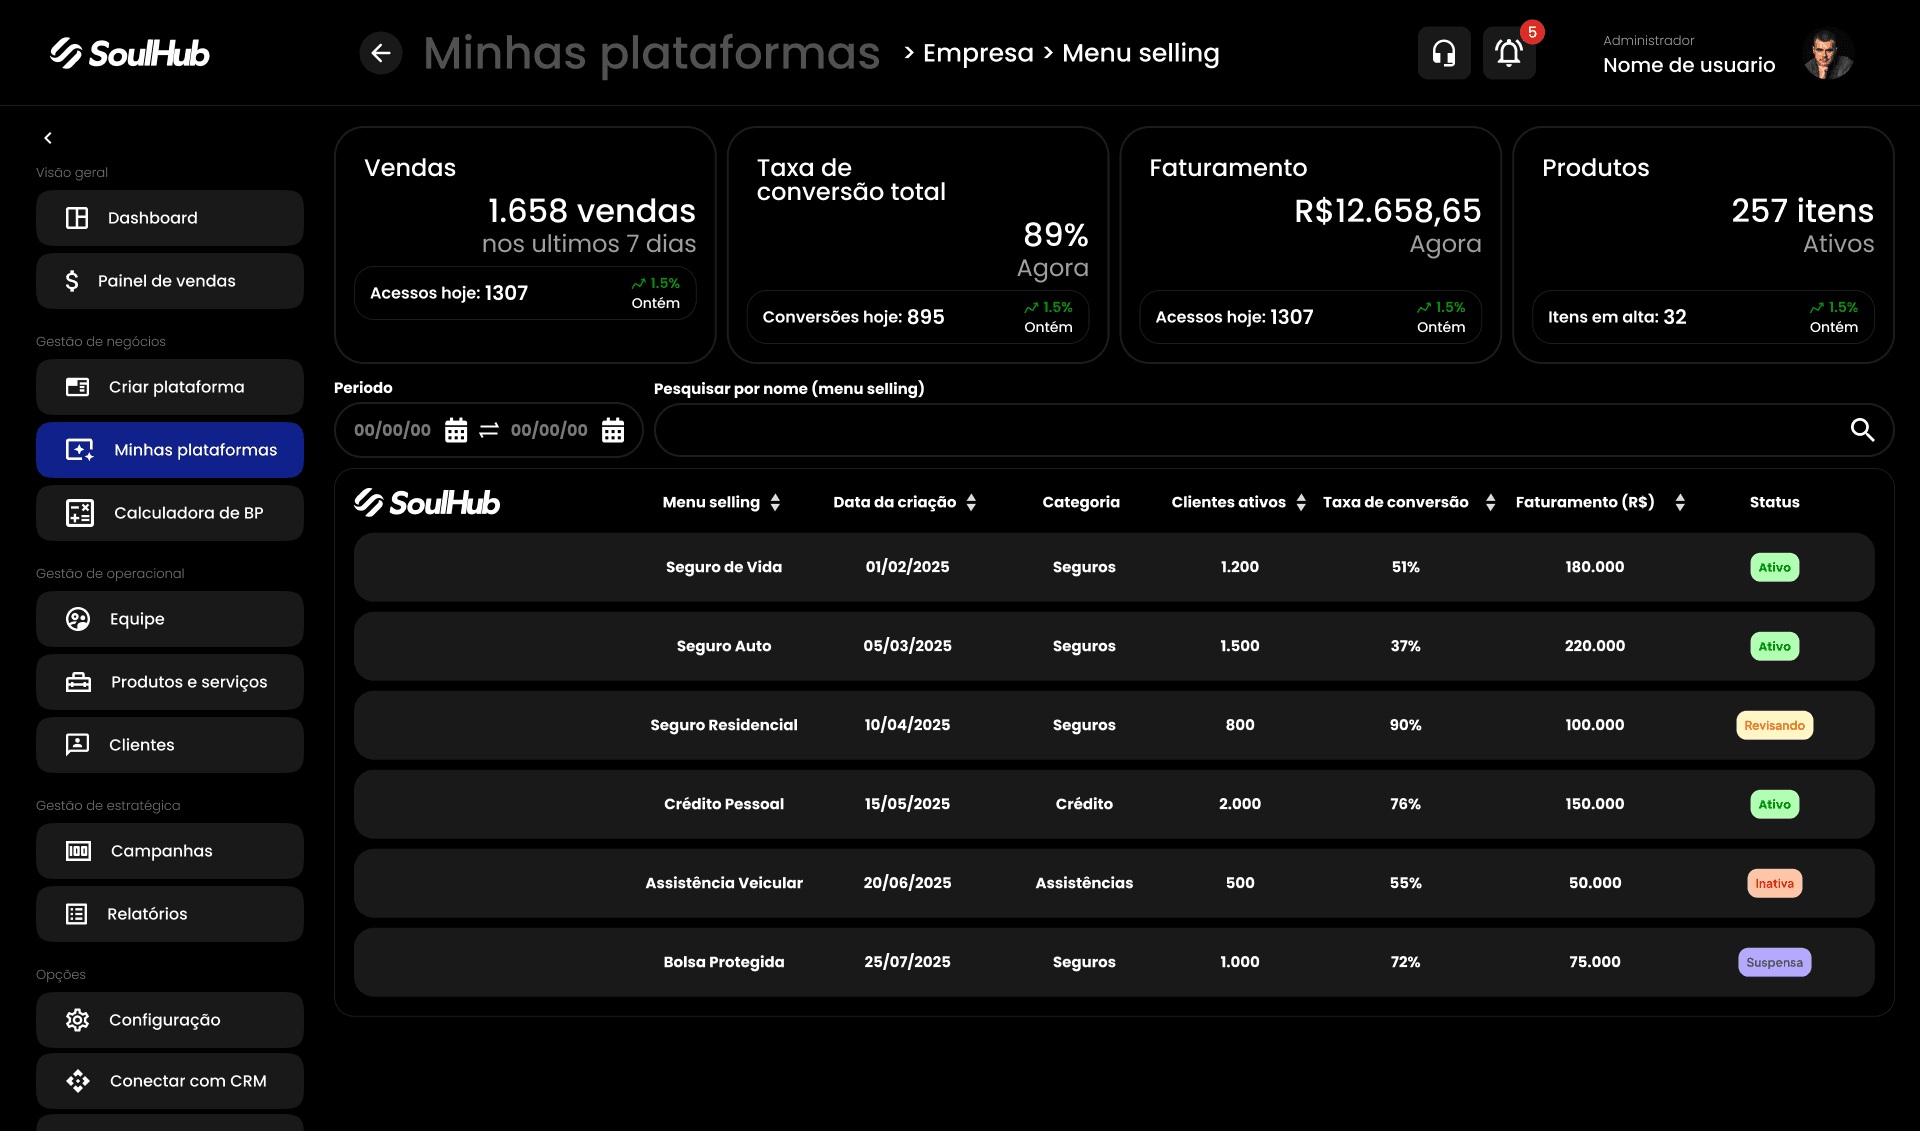Sort by Taxa de conversão arrows
This screenshot has width=1920, height=1131.
point(1490,502)
